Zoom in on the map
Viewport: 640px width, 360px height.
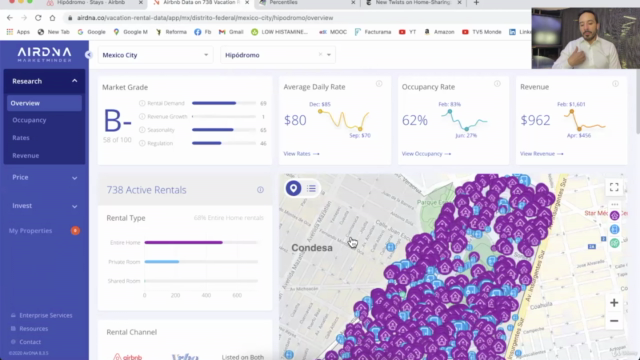[614, 302]
